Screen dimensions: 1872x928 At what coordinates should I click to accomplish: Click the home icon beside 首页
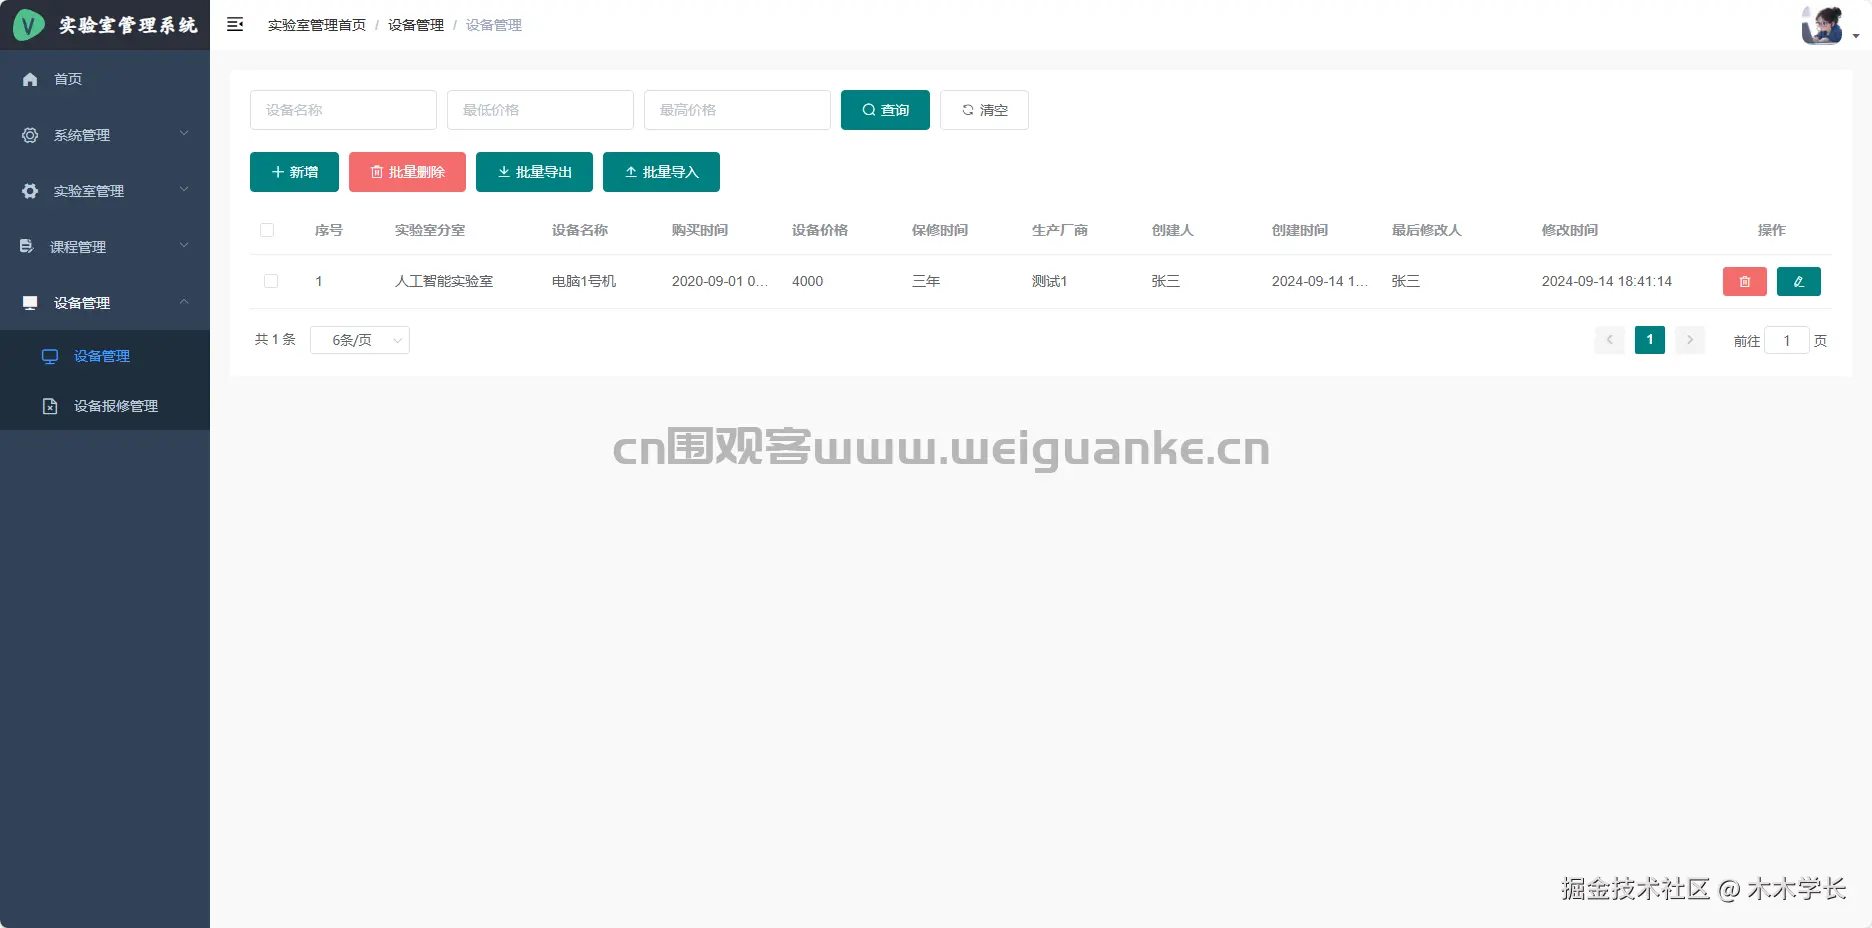click(x=30, y=79)
